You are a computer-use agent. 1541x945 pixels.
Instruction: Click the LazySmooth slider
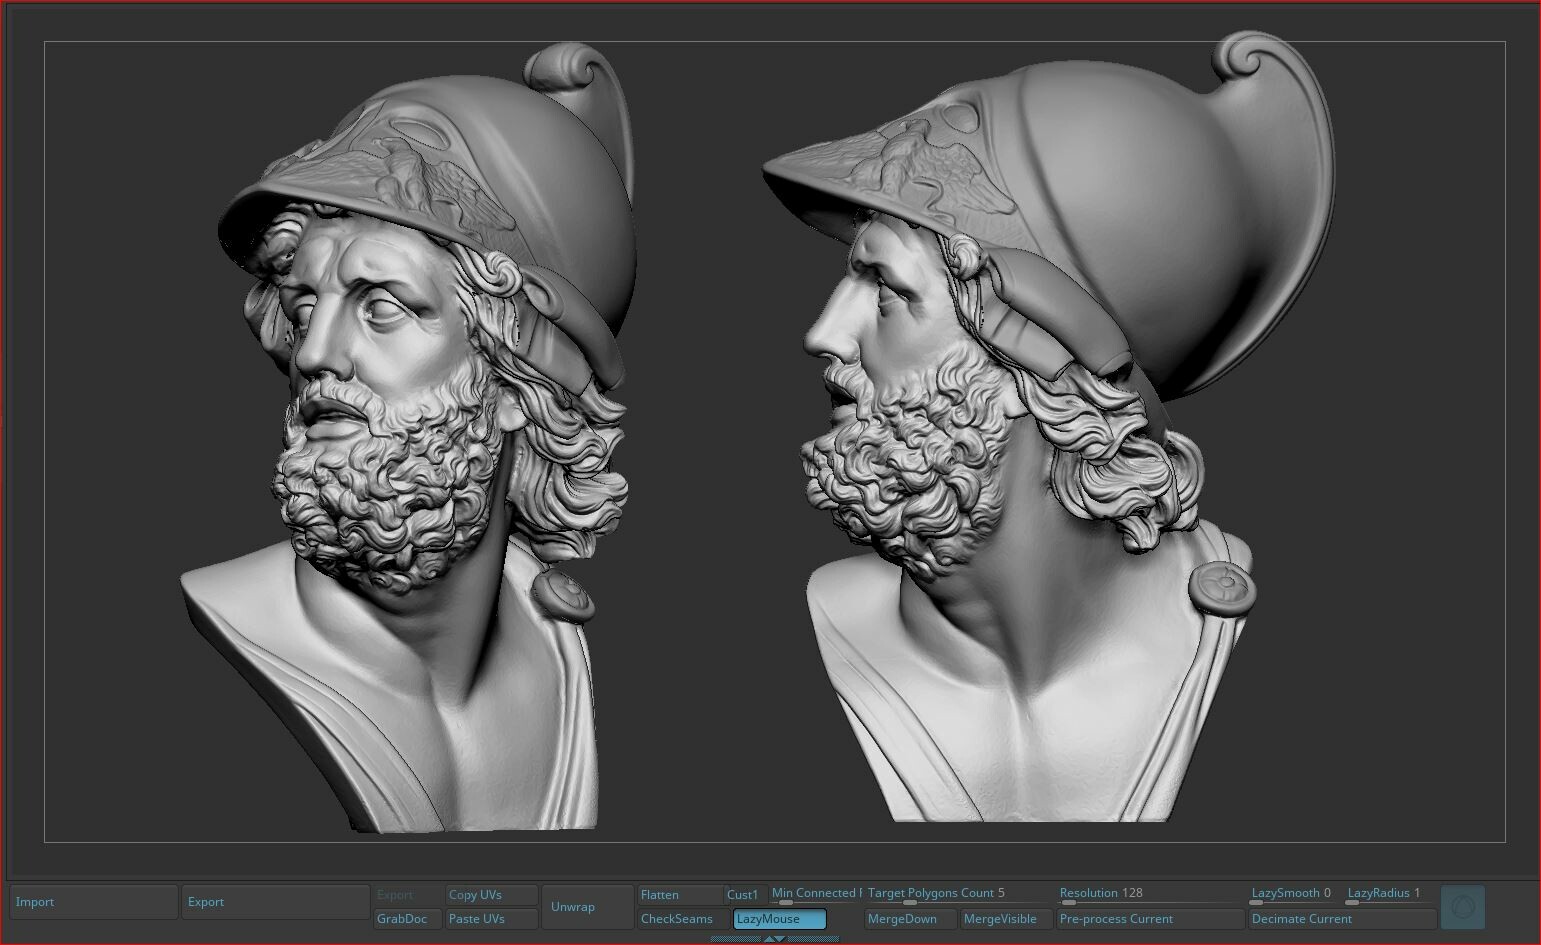(1294, 895)
